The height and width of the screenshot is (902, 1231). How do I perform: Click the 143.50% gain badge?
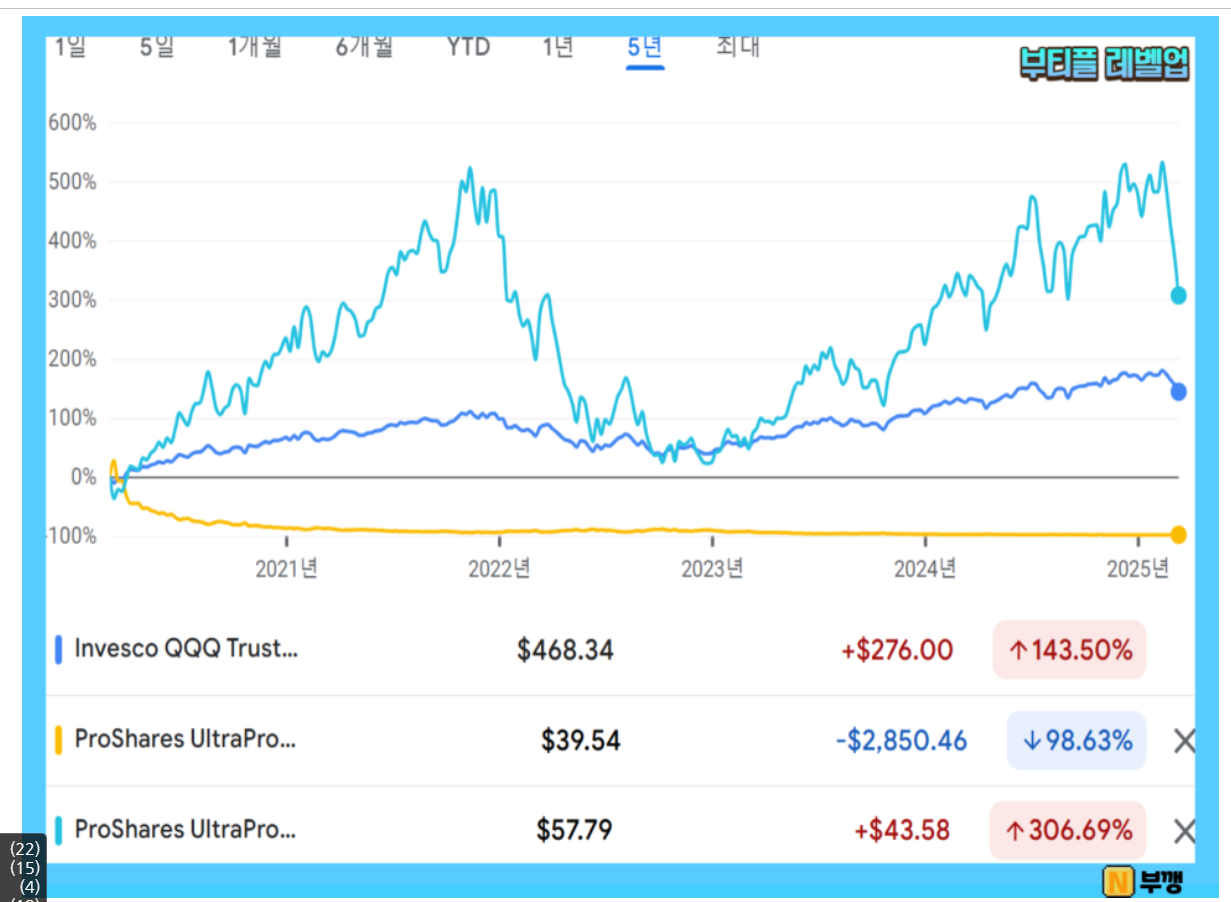pos(1069,650)
